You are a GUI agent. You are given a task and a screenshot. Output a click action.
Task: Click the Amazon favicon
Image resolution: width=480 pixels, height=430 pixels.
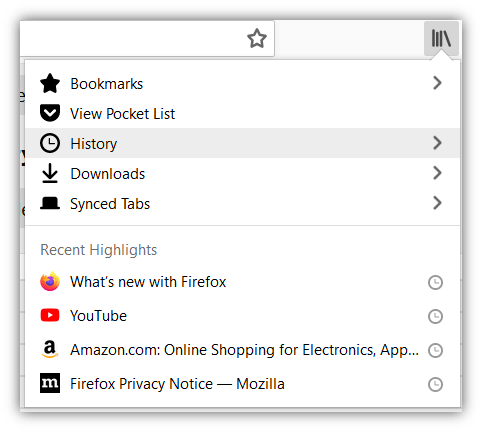[50, 349]
